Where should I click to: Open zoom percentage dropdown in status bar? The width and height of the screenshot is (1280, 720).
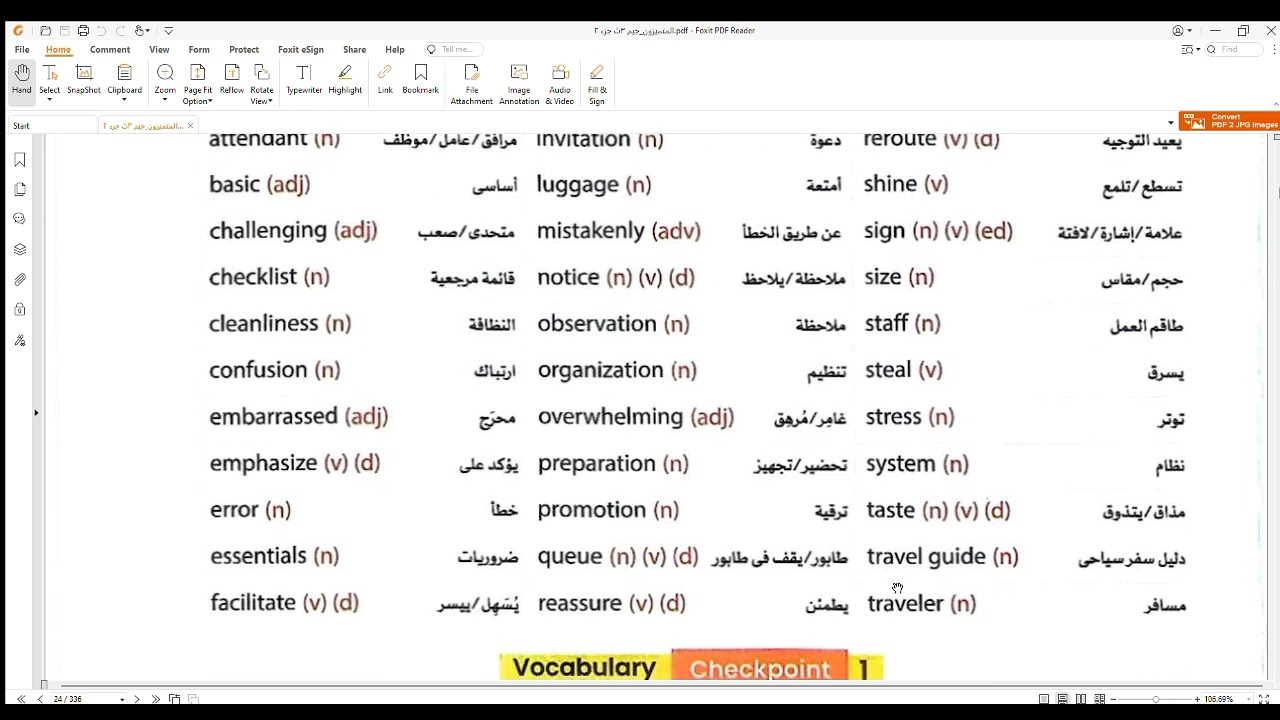[1248, 699]
